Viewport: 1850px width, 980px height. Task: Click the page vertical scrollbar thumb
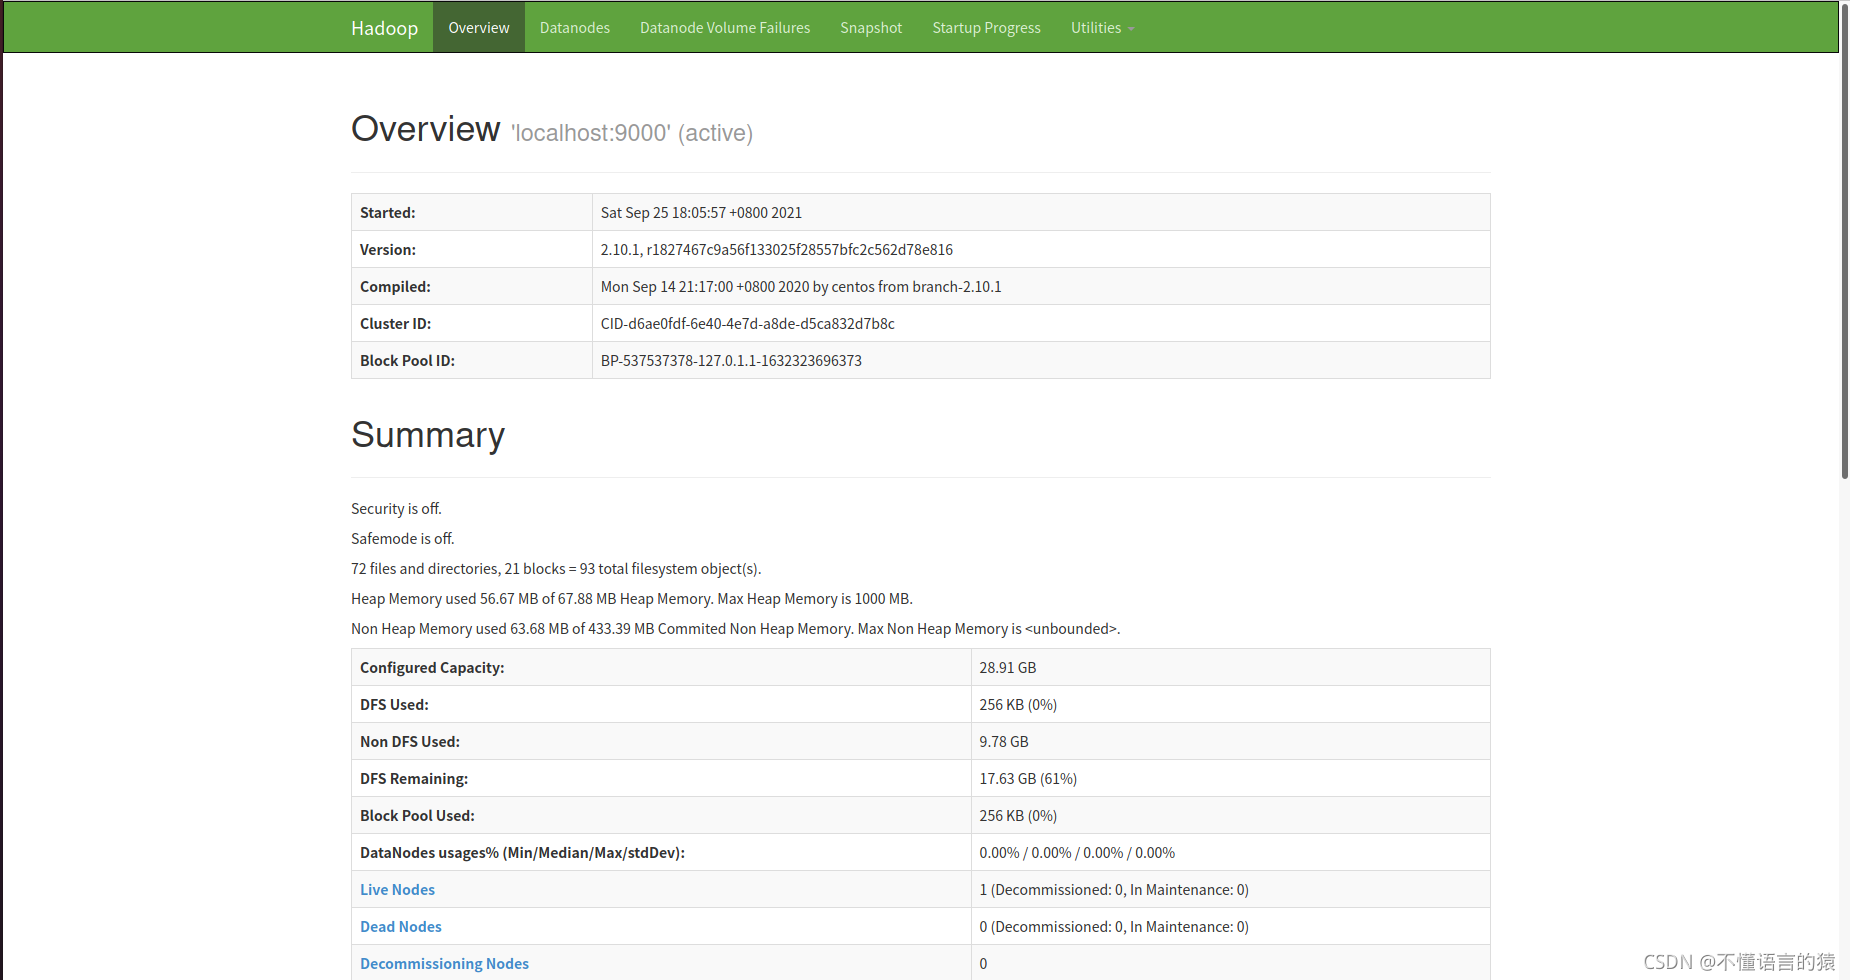coord(1844,240)
